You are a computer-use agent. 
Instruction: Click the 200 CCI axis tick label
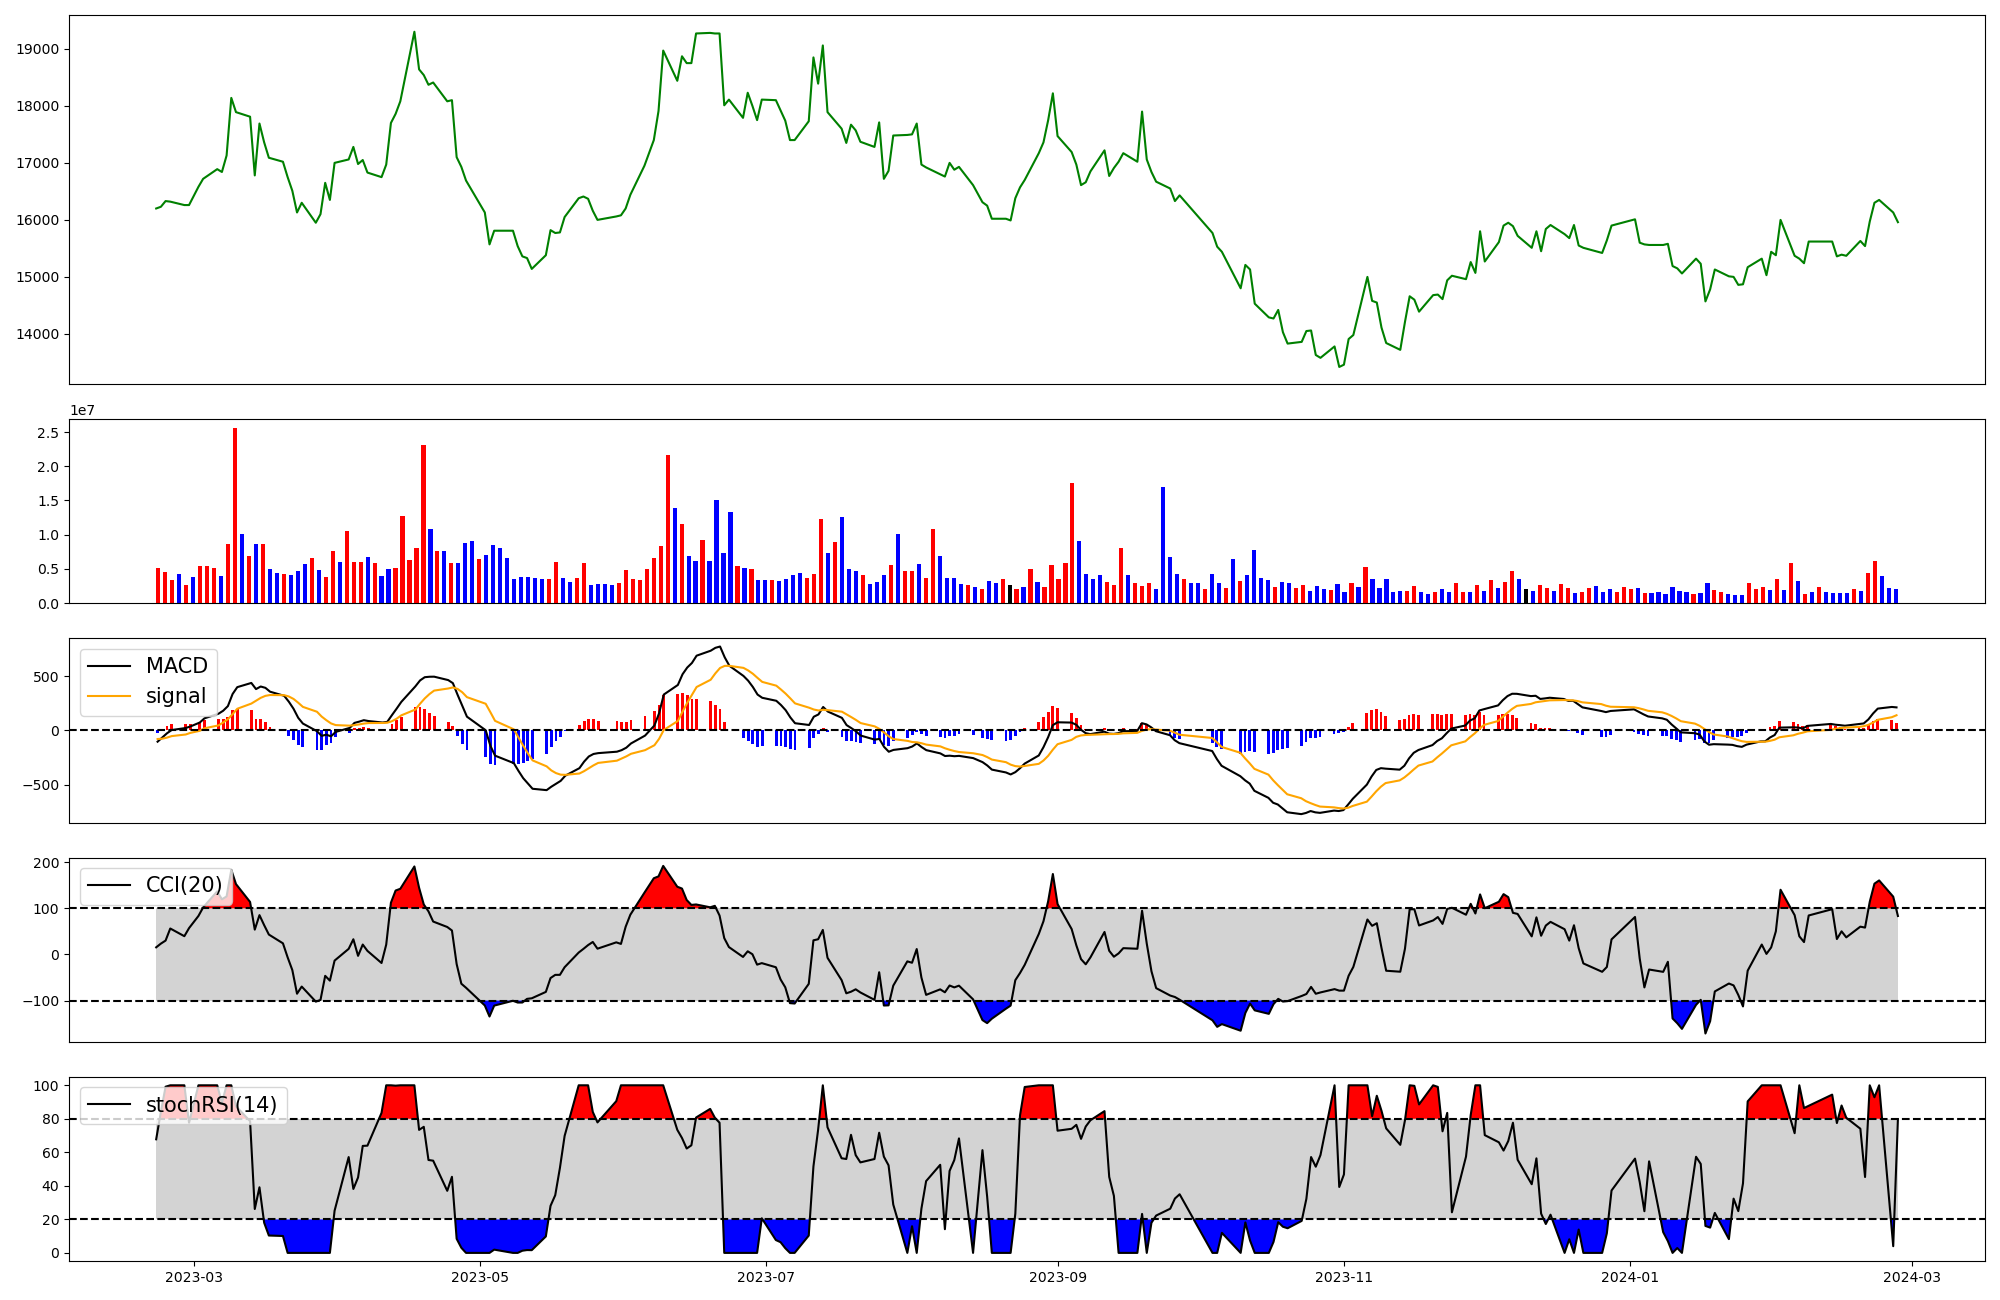click(47, 863)
